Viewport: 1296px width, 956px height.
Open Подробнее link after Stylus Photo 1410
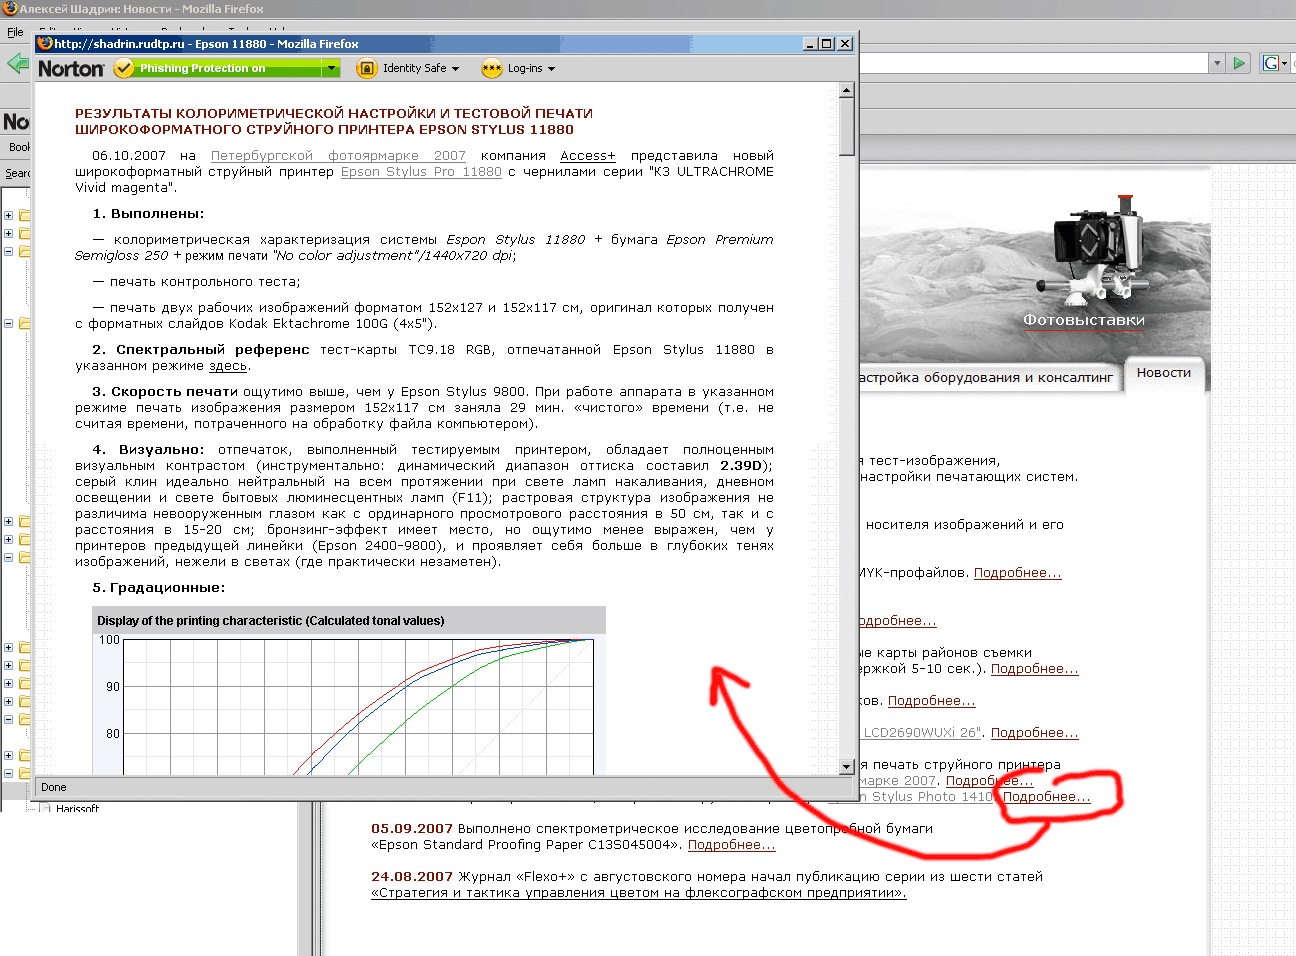(1047, 796)
